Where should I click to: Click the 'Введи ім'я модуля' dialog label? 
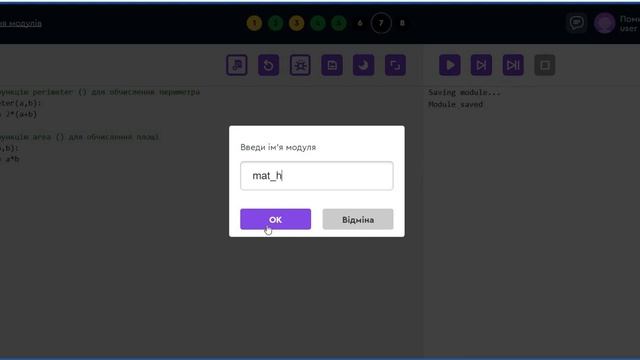(278, 147)
